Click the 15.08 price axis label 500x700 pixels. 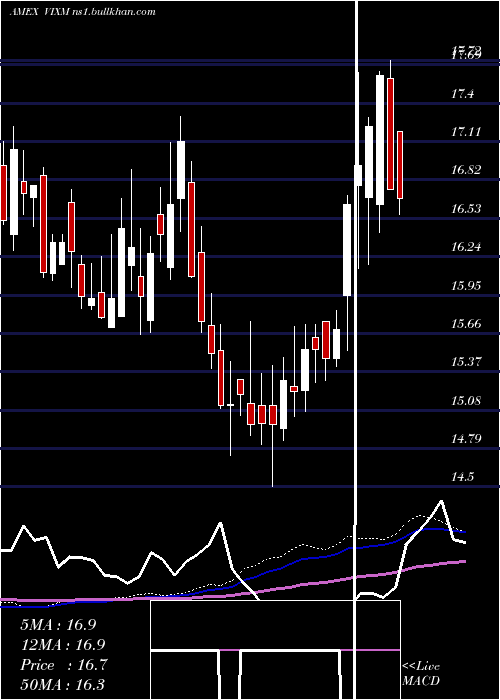point(466,400)
